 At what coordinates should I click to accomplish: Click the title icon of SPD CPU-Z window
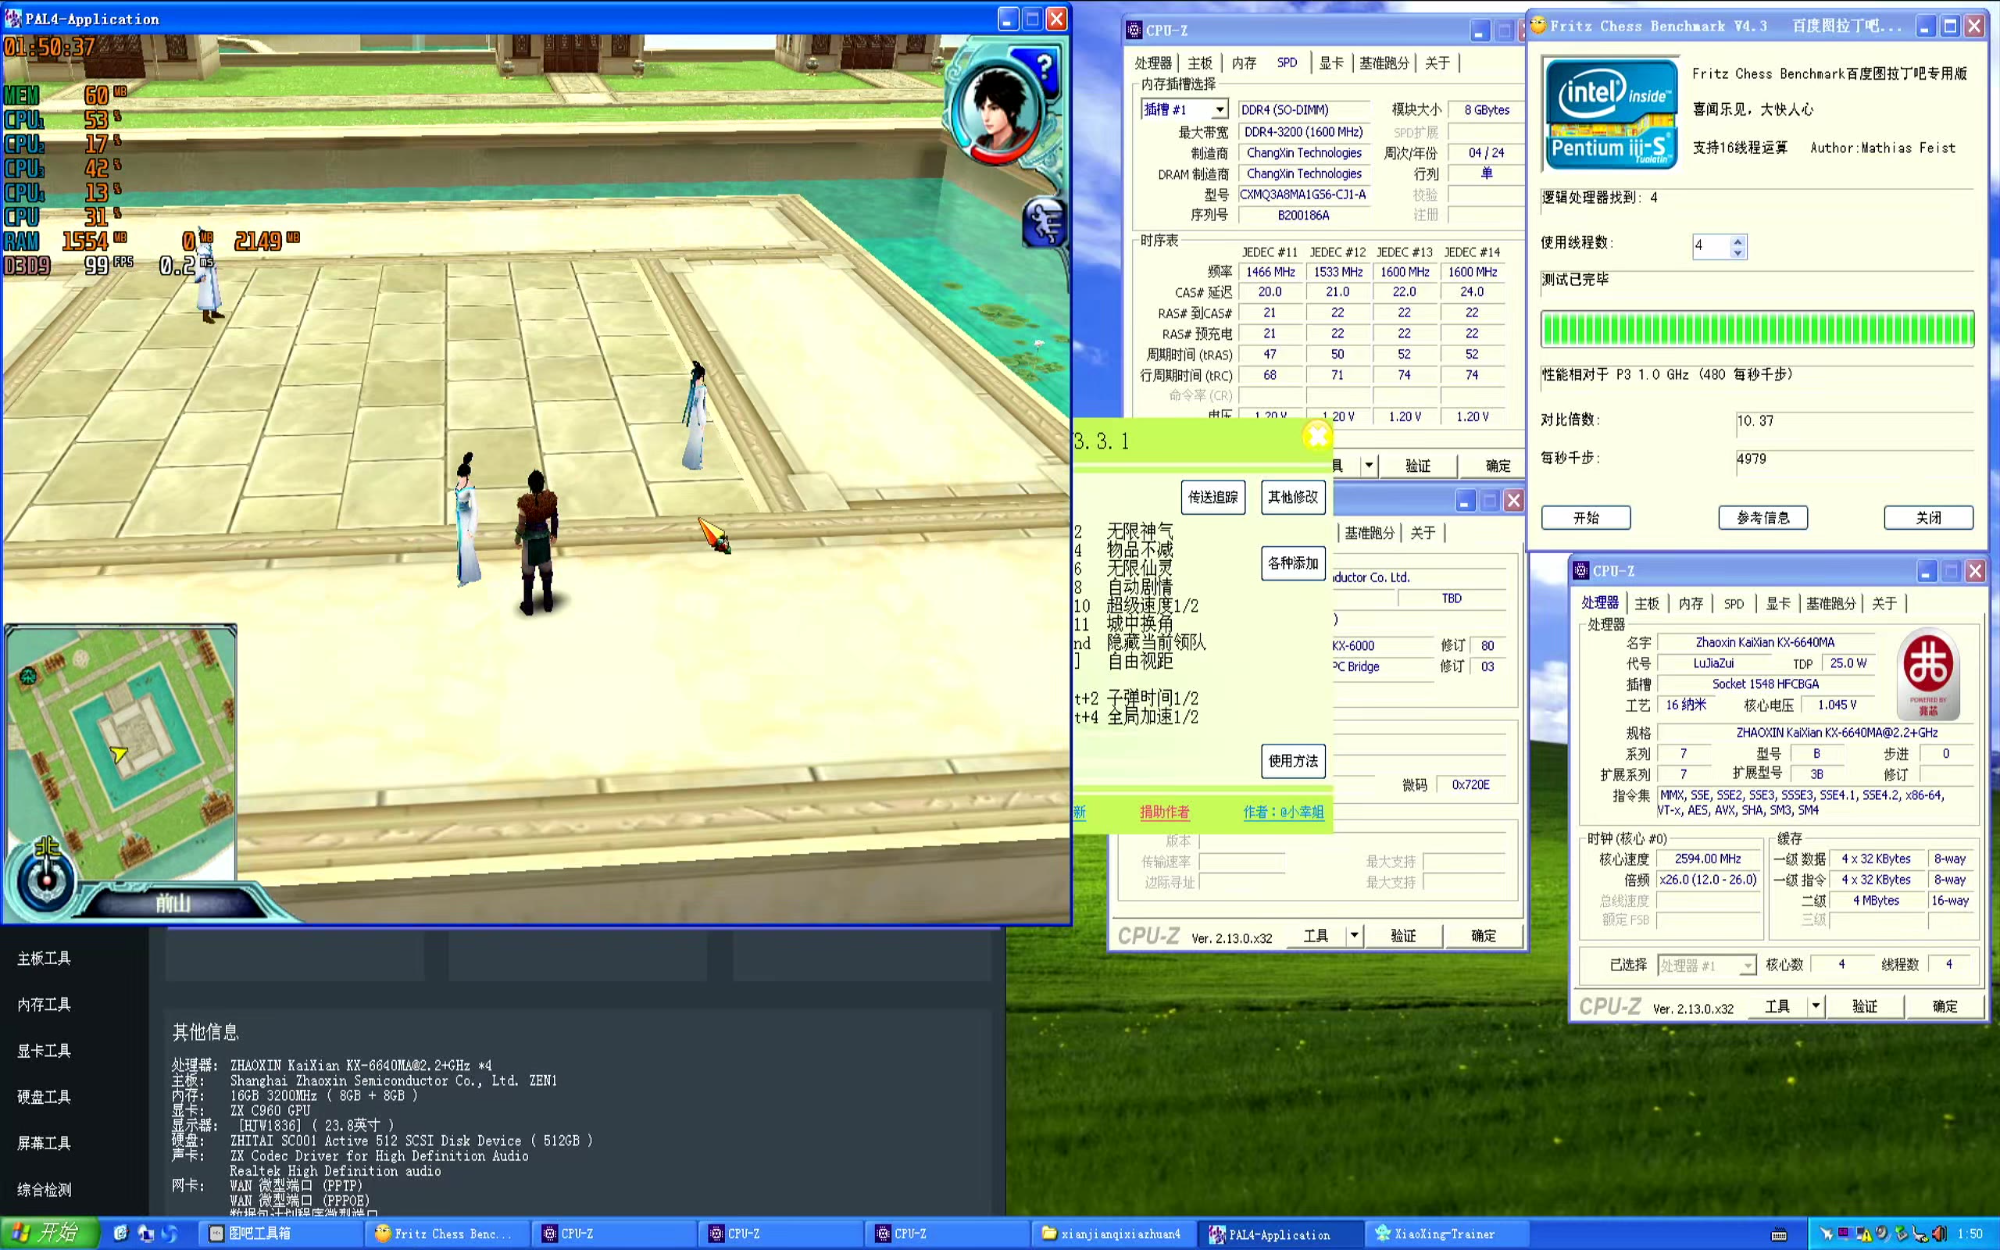1134,30
